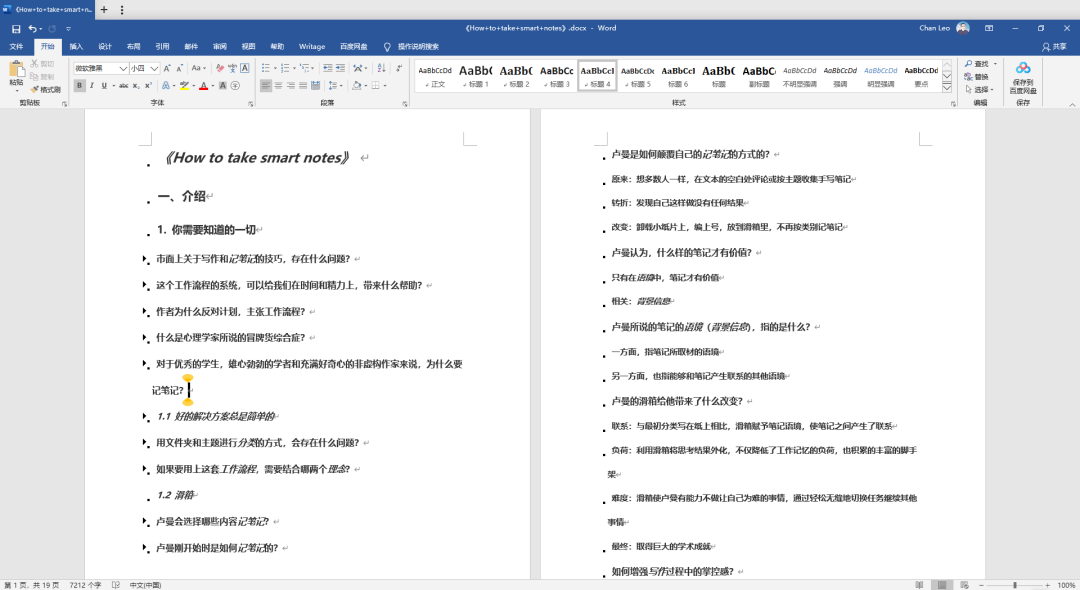Adjust the zoom slider in status bar
This screenshot has width=1080, height=590.
pyautogui.click(x=1014, y=585)
